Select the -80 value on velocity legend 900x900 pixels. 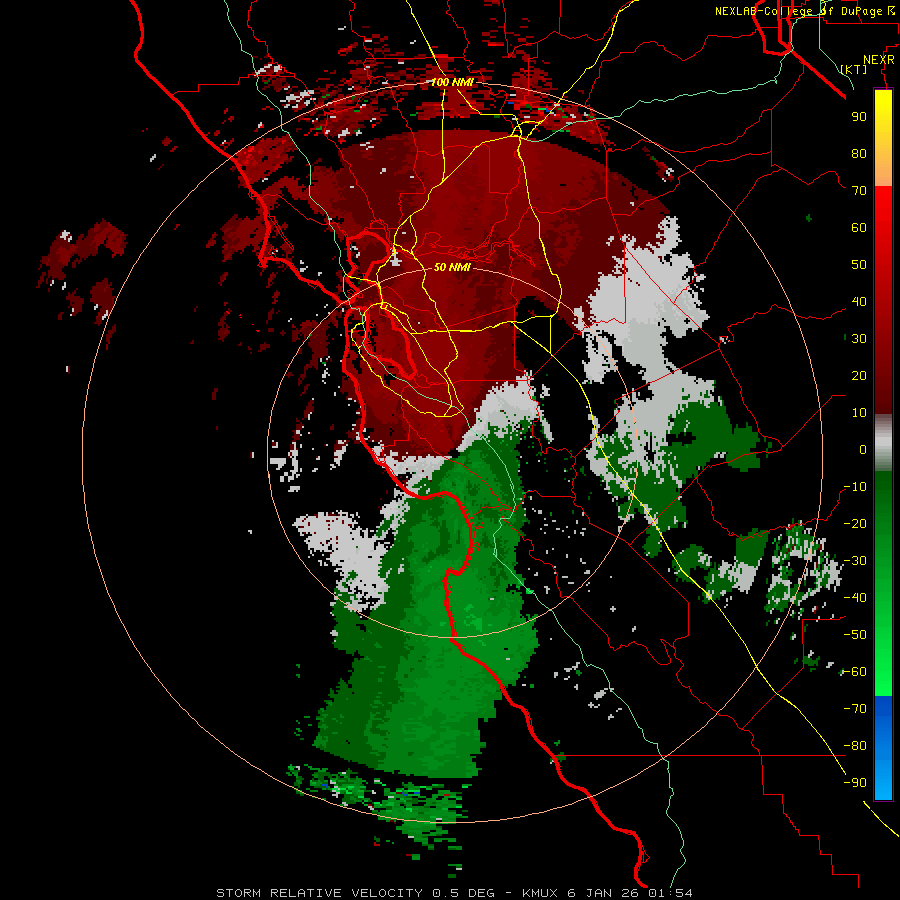[855, 746]
